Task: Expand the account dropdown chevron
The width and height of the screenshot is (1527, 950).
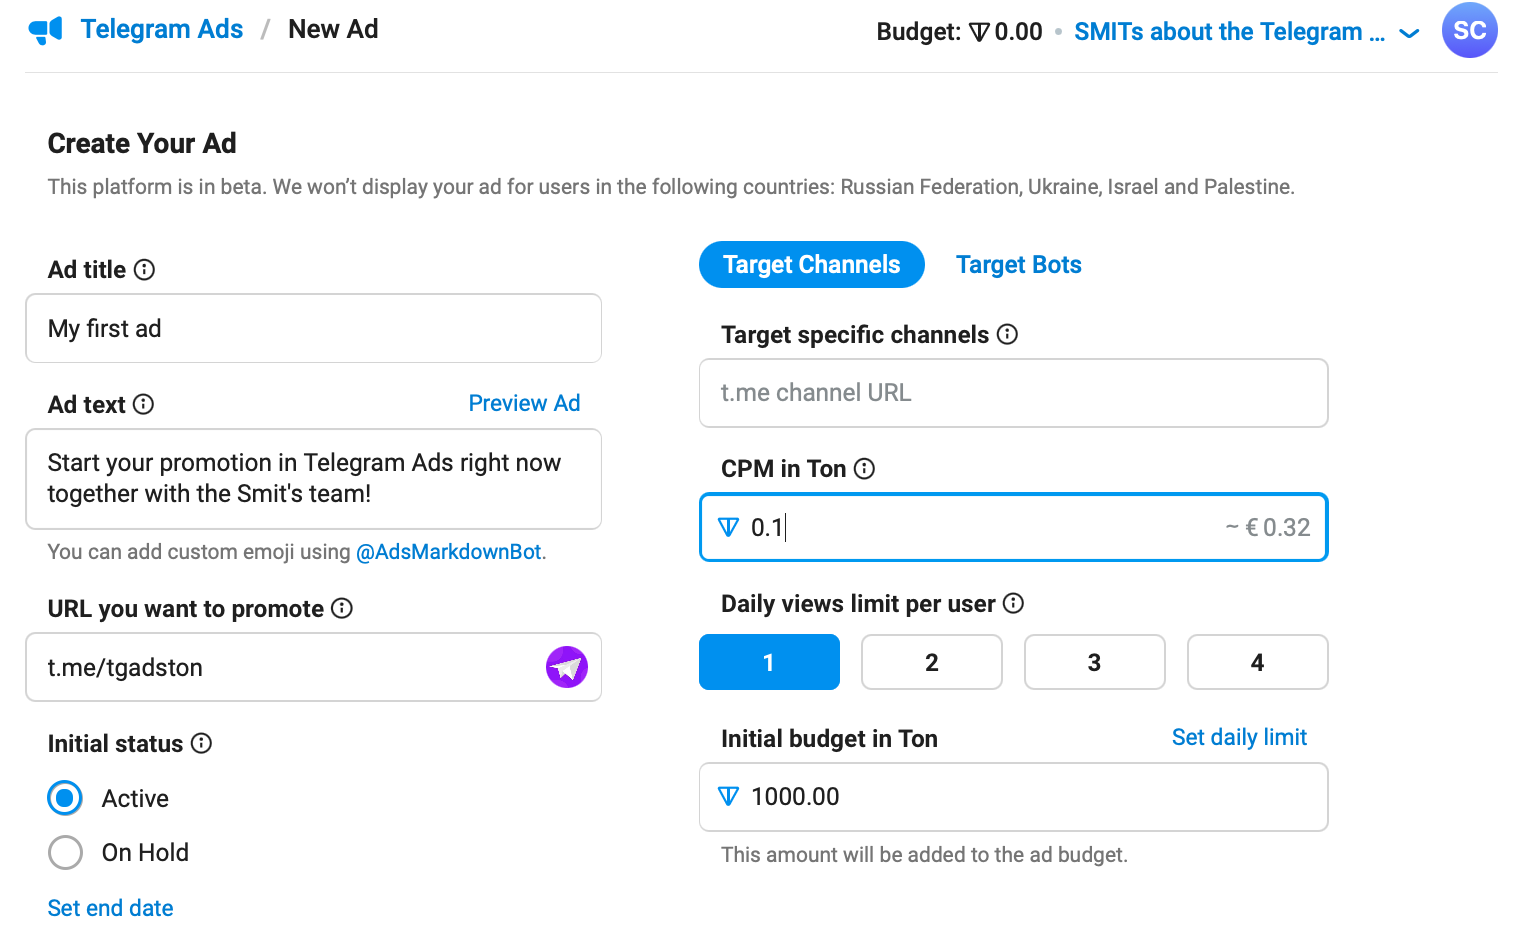Action: point(1409,33)
